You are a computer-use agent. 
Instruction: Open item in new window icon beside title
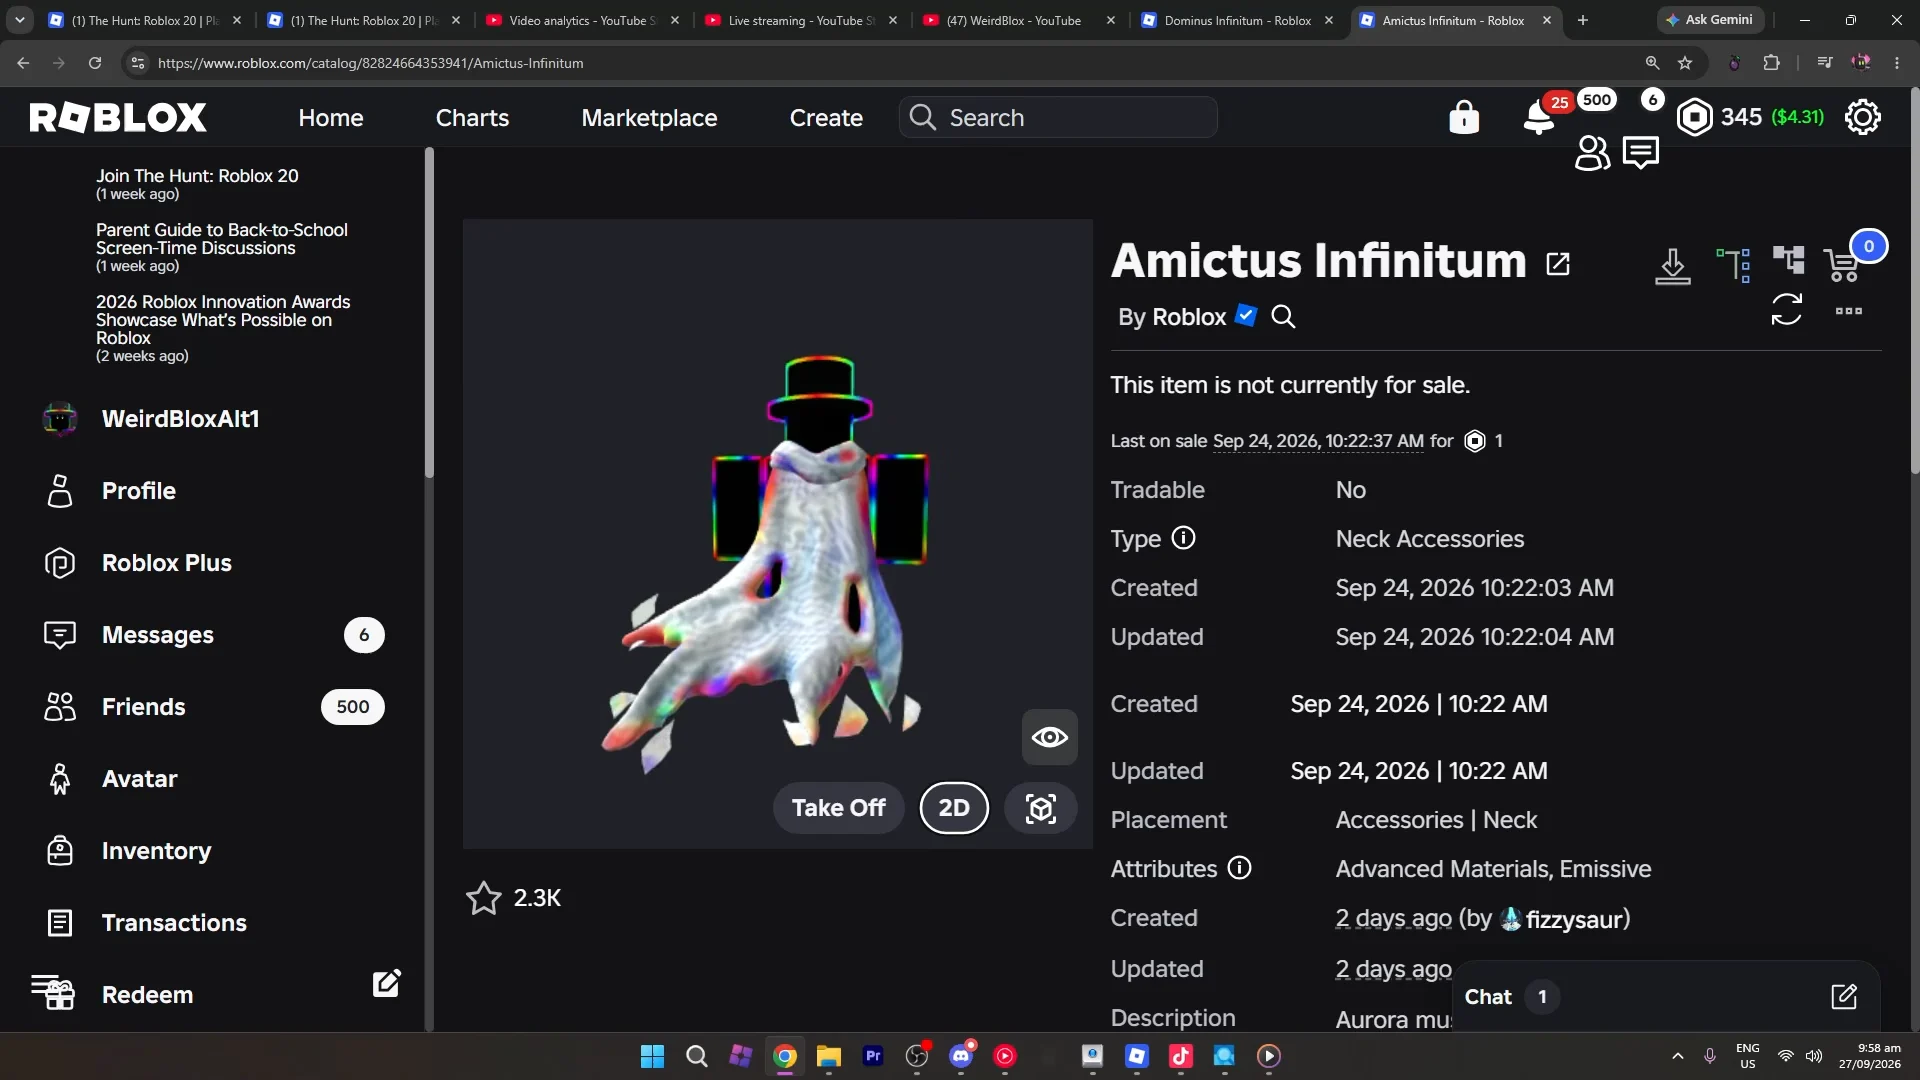coord(1558,264)
